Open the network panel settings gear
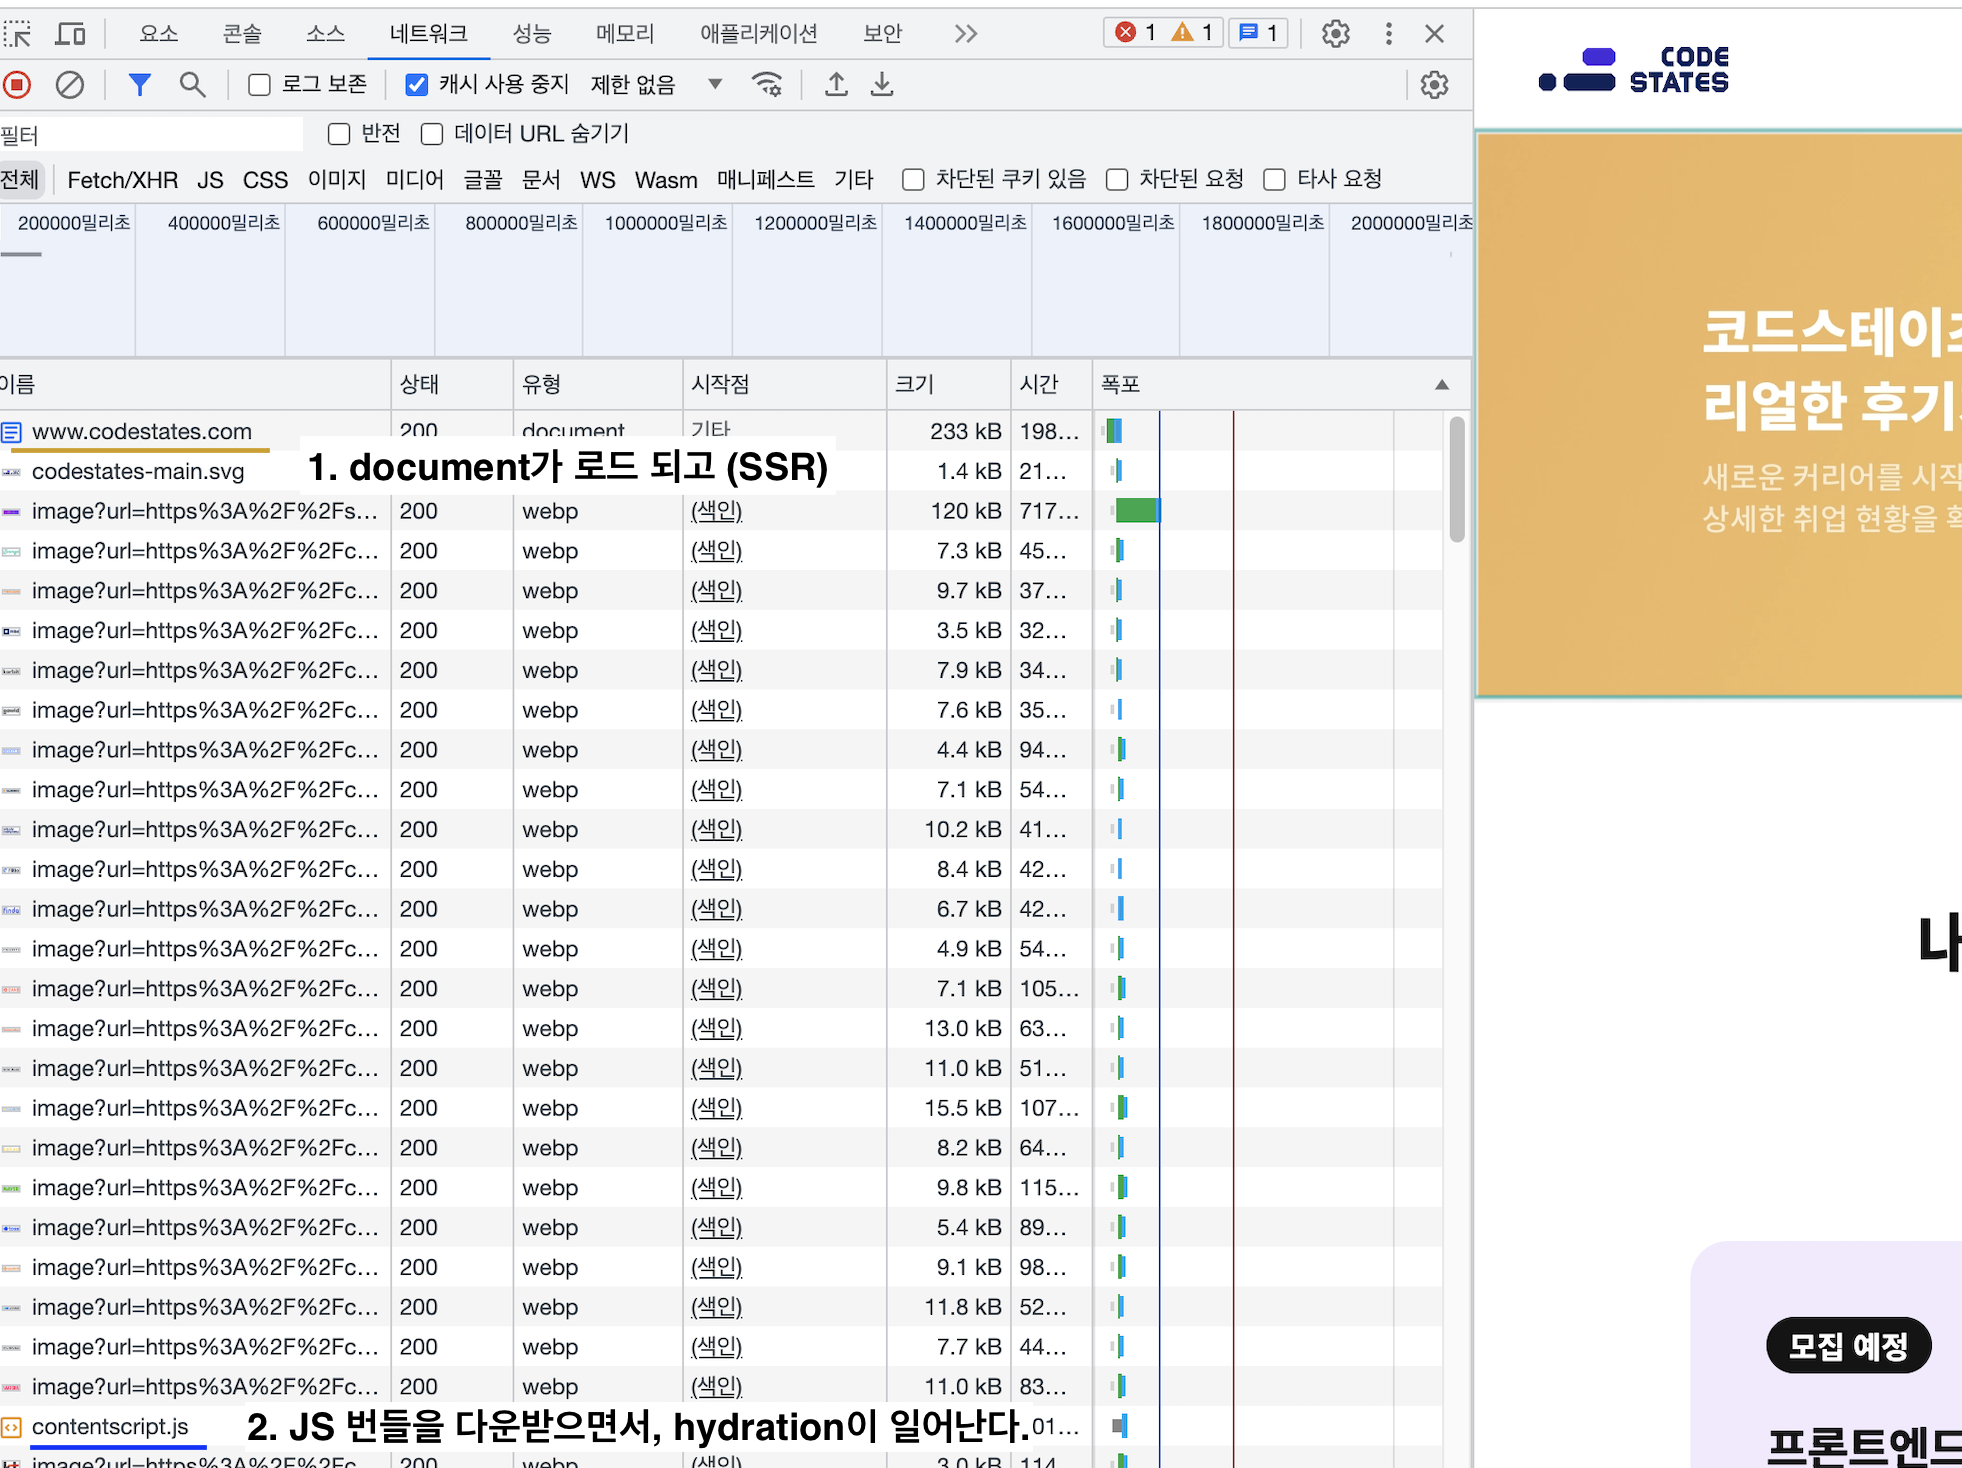The height and width of the screenshot is (1468, 1962). [x=1434, y=85]
